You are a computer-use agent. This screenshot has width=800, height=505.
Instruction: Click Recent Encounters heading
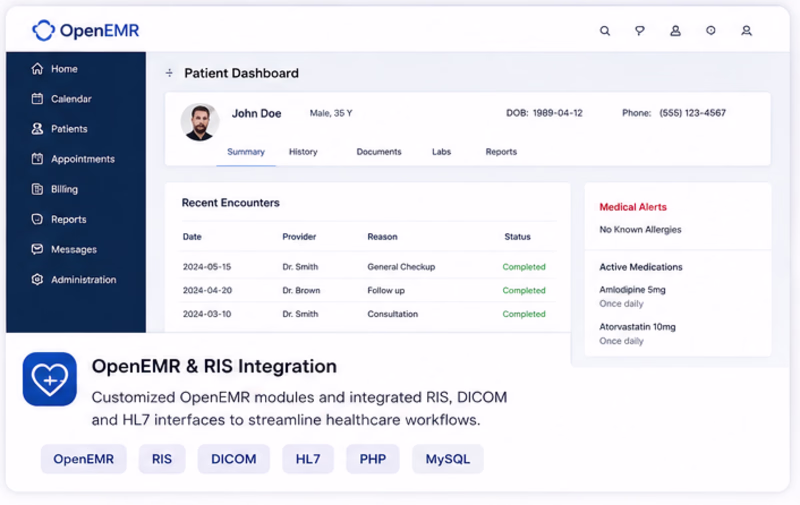click(x=231, y=203)
